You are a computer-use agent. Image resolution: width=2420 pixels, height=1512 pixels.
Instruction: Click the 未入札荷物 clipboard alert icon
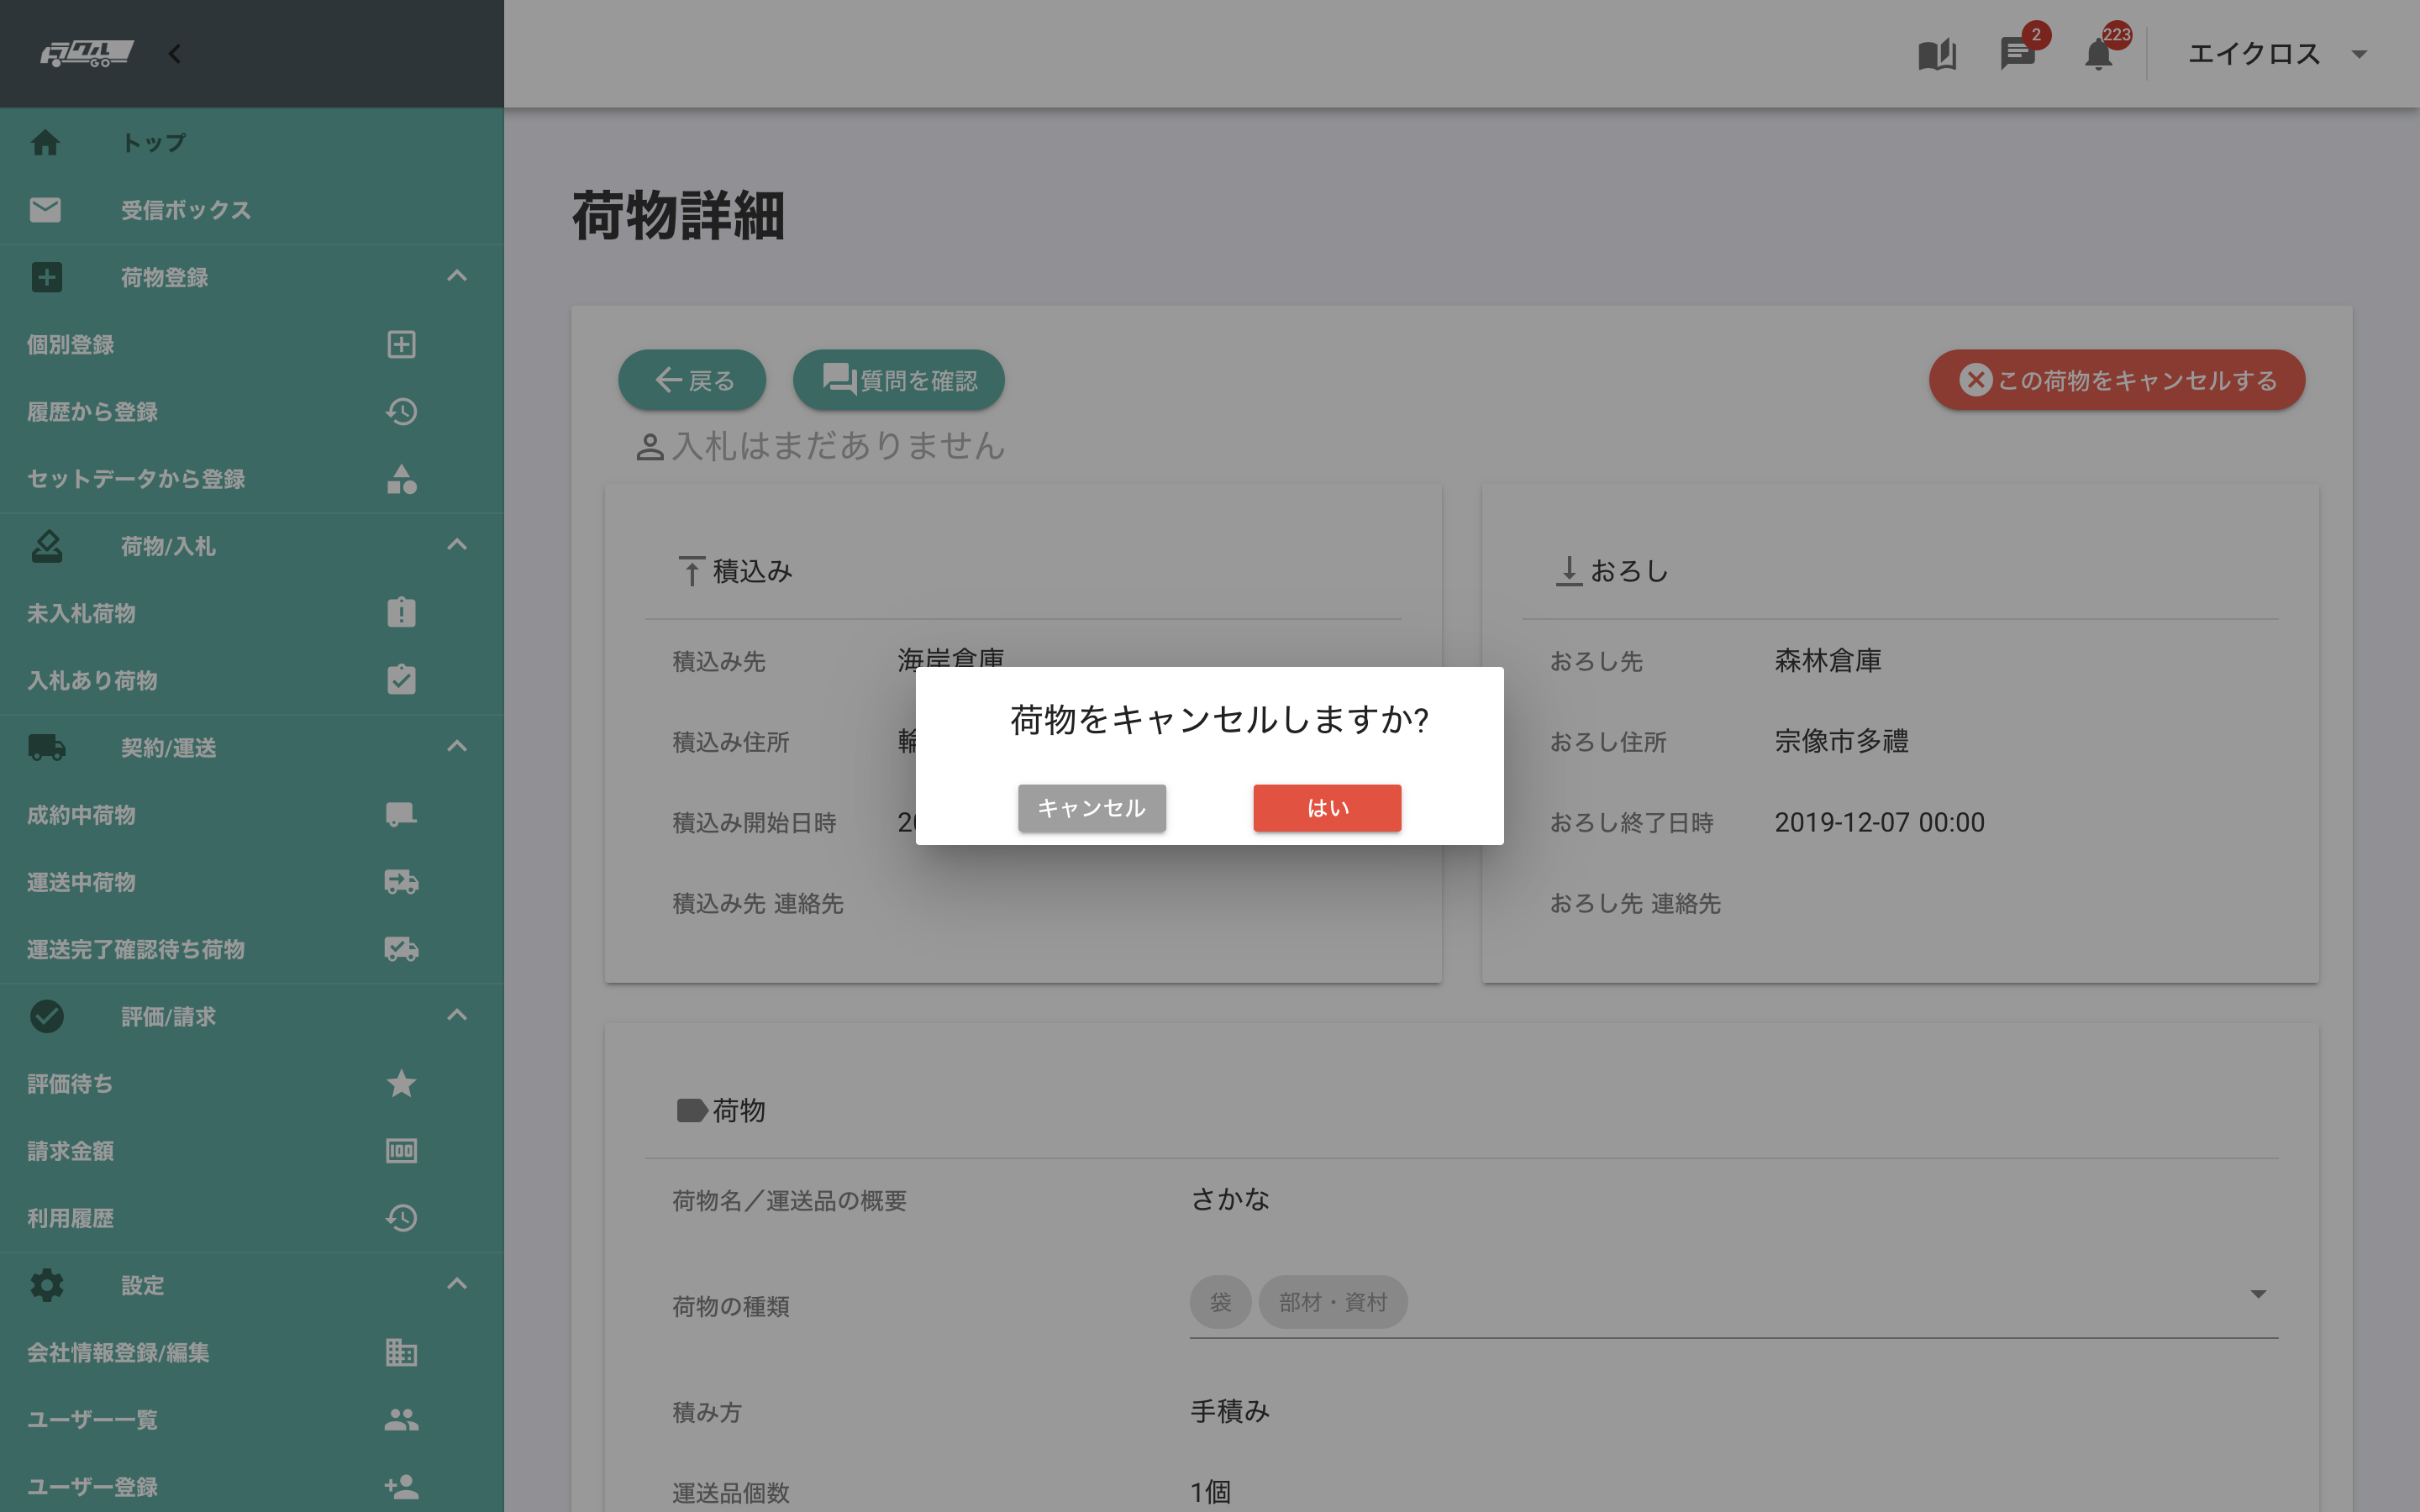(401, 612)
